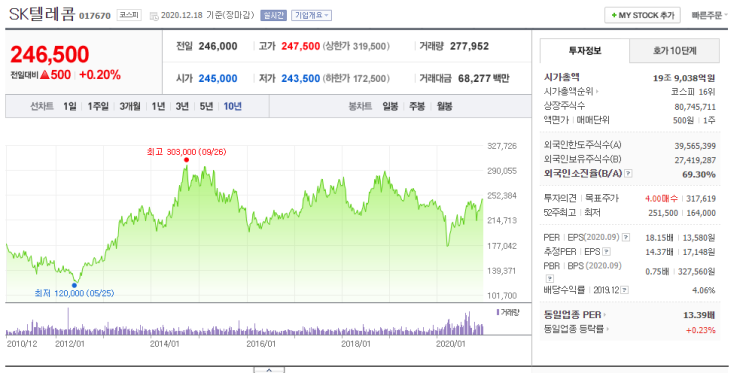Image resolution: width=743 pixels, height=373 pixels.
Task: Click target price 317,619
Action: click(x=700, y=199)
